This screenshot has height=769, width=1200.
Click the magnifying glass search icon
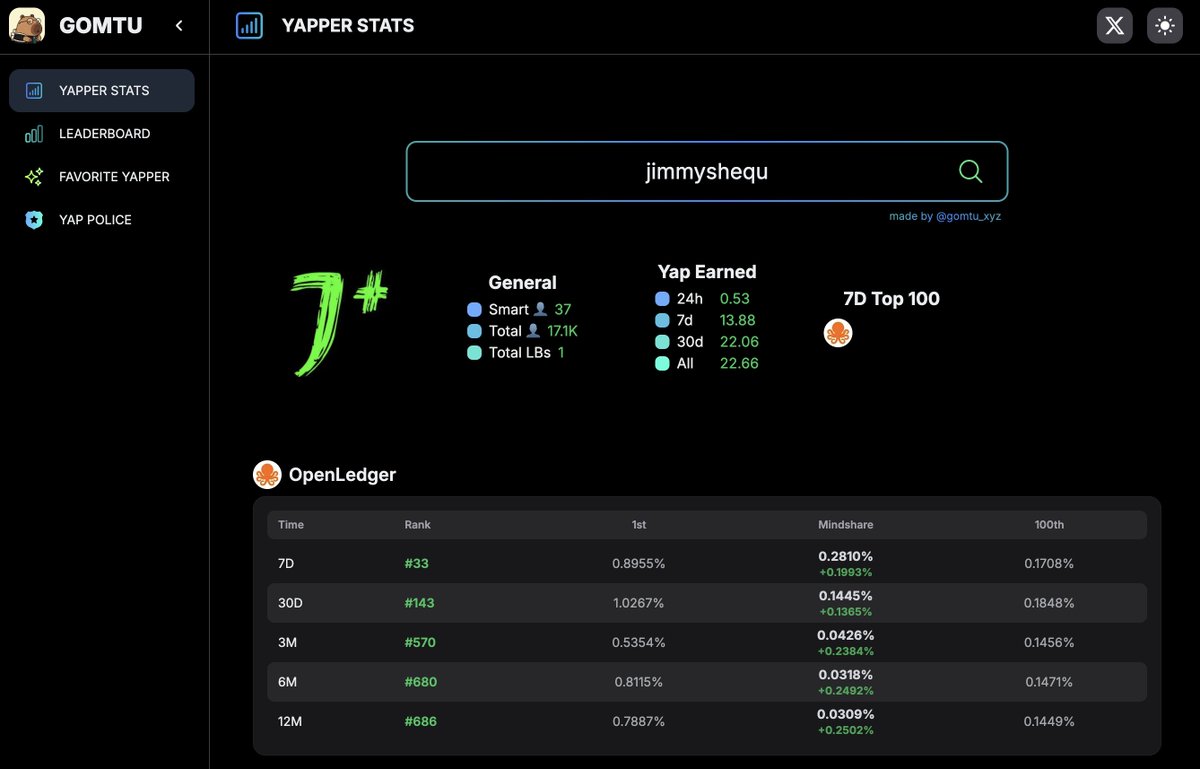(x=970, y=171)
